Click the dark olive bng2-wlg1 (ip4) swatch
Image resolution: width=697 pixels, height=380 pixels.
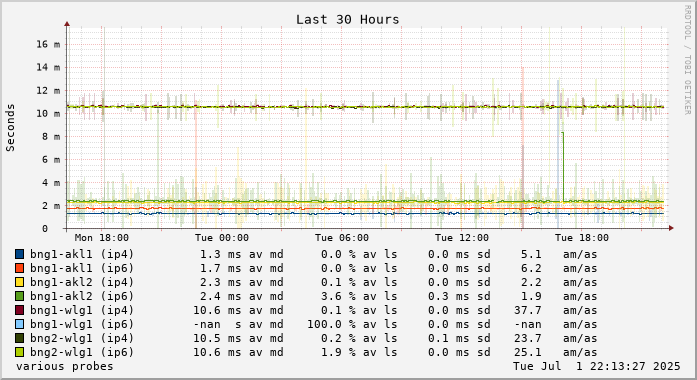pyautogui.click(x=20, y=338)
